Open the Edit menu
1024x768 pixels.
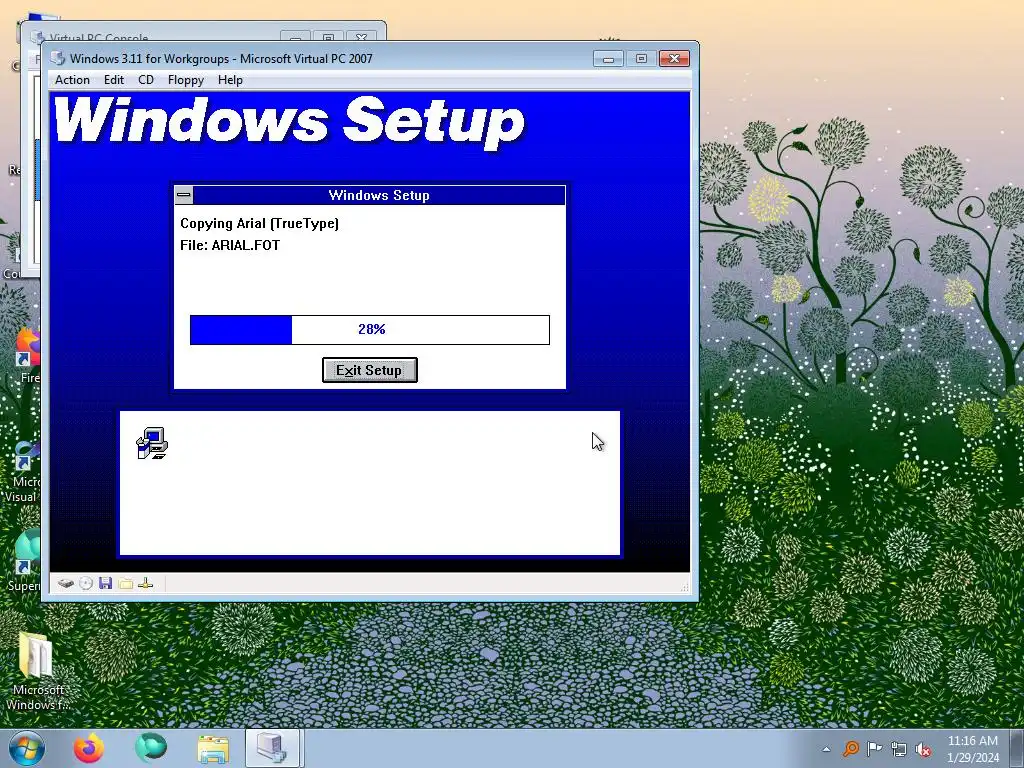click(114, 80)
